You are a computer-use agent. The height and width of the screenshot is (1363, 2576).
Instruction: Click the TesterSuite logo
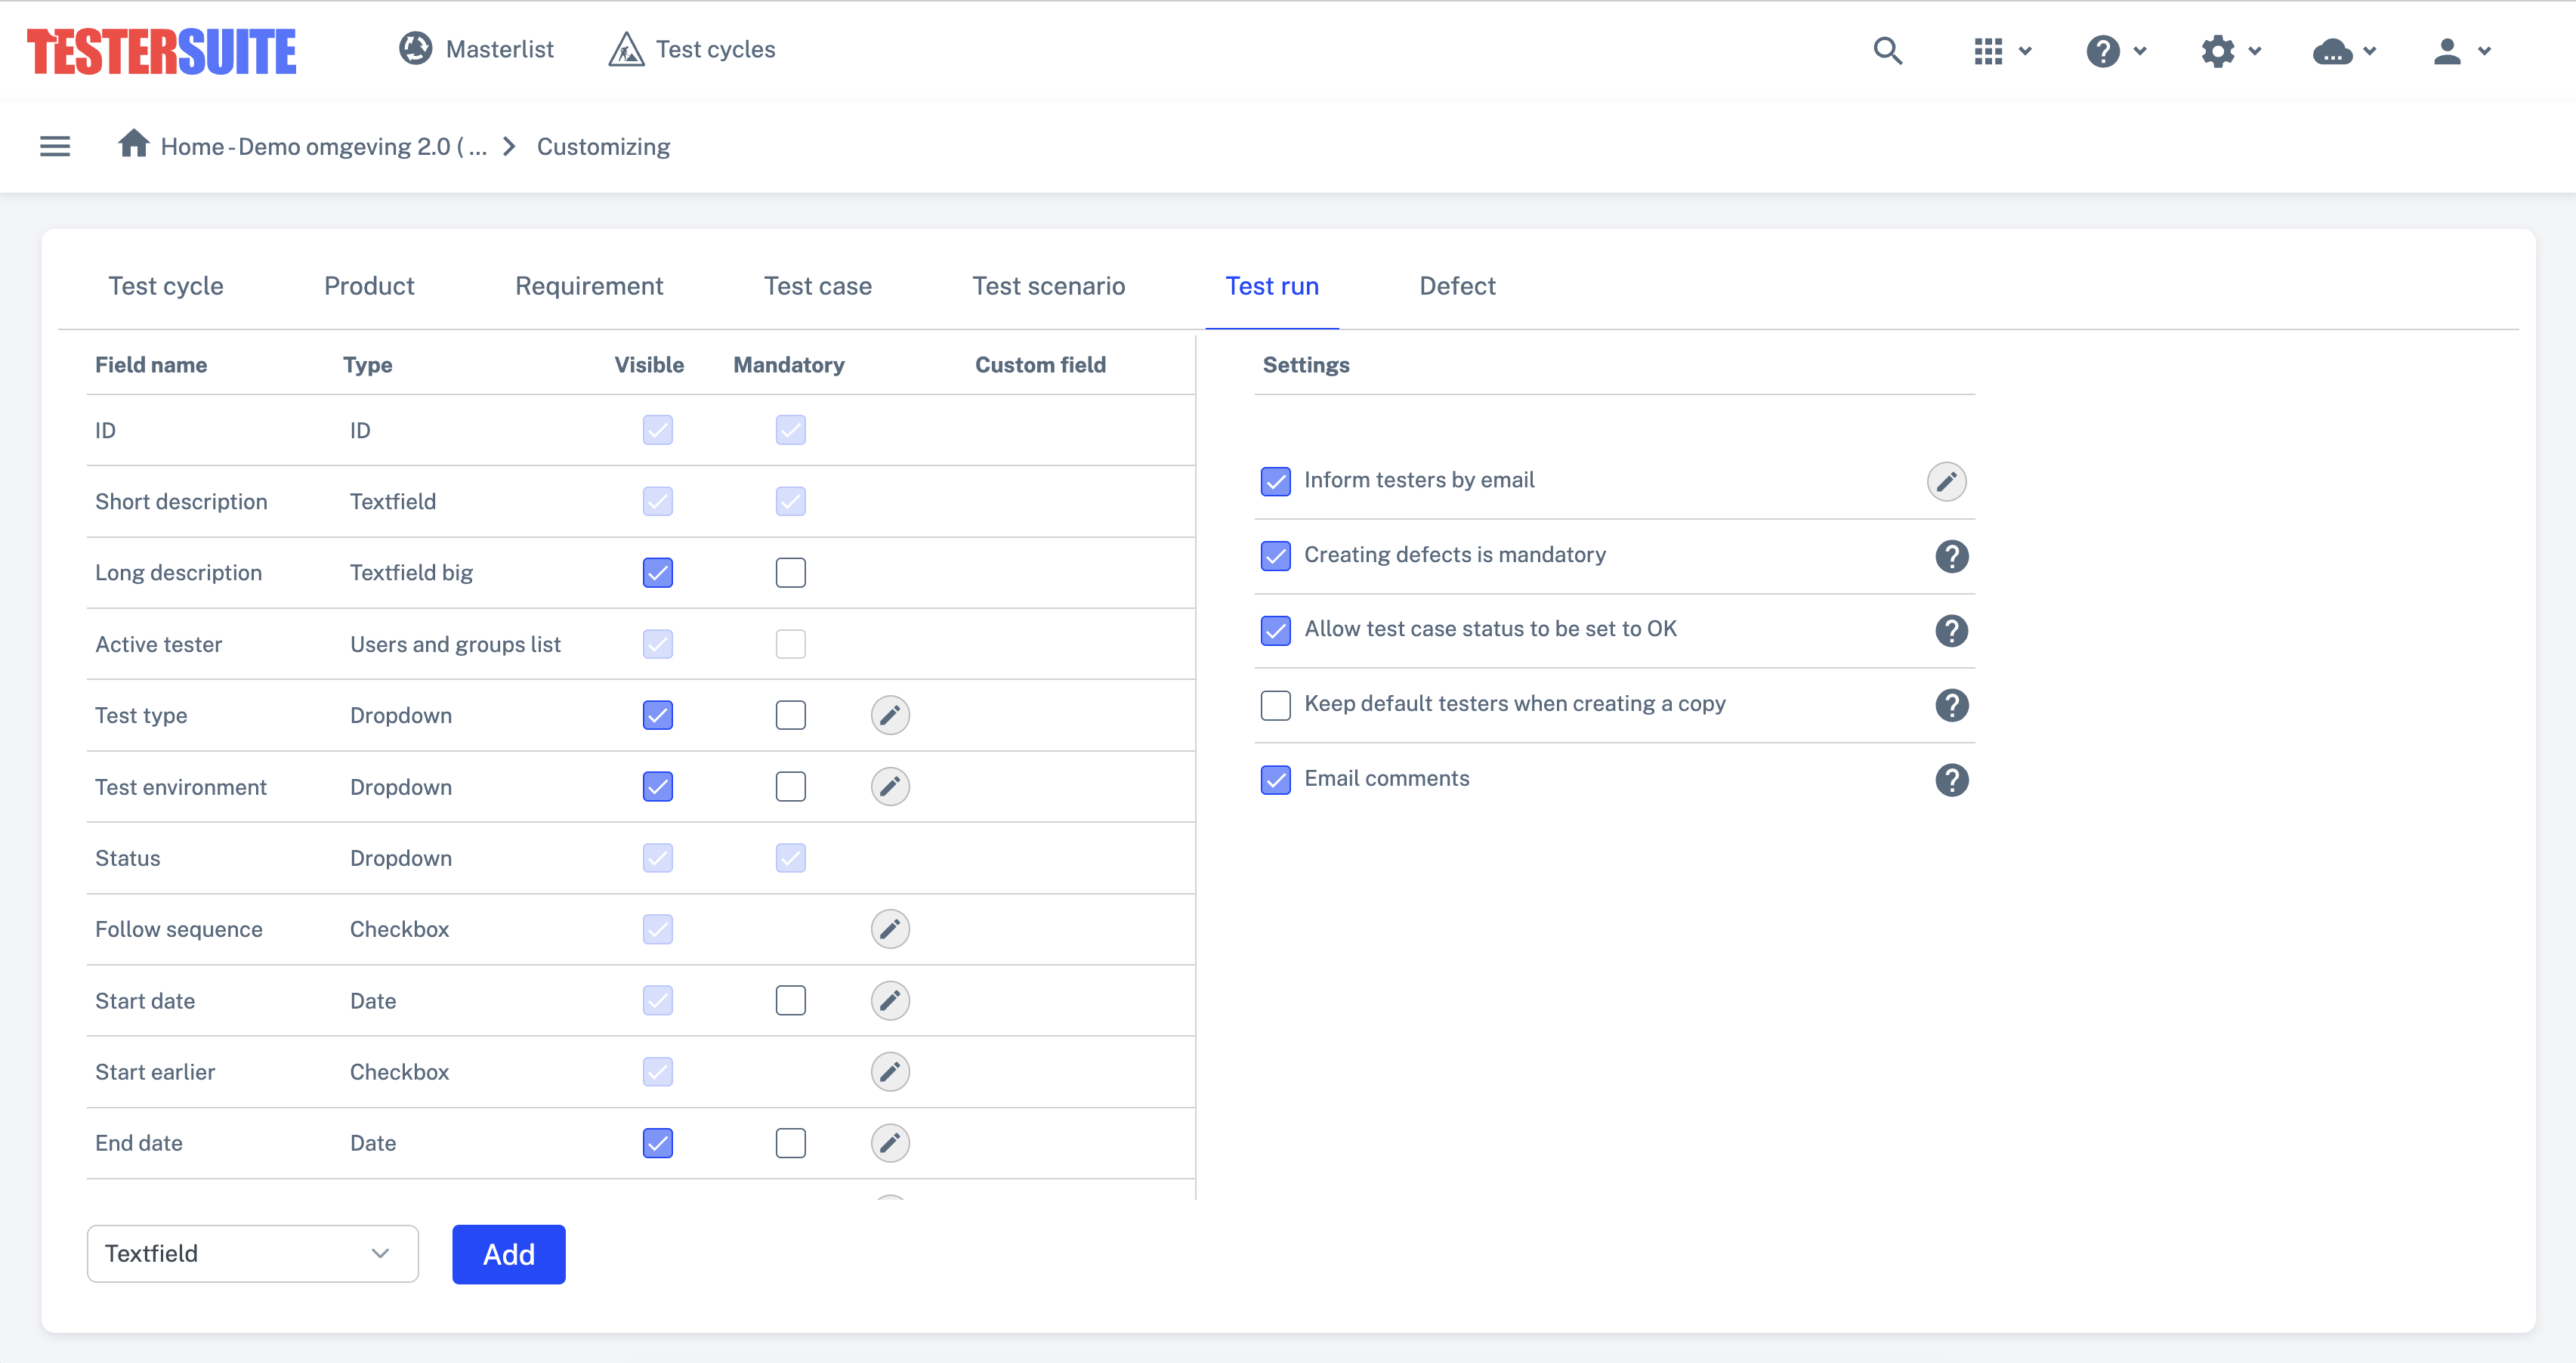161,51
